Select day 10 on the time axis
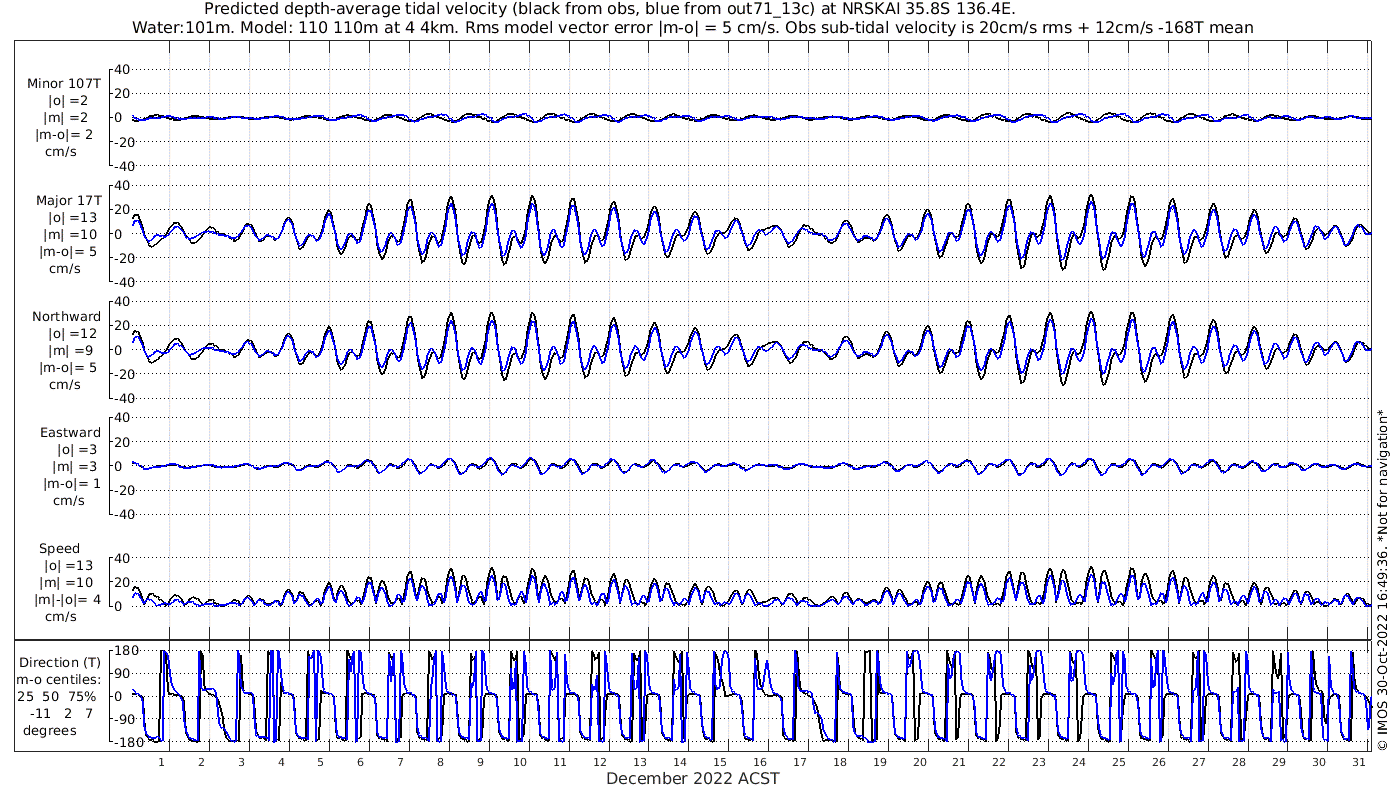Image resolution: width=1400 pixels, height=800 pixels. (520, 762)
